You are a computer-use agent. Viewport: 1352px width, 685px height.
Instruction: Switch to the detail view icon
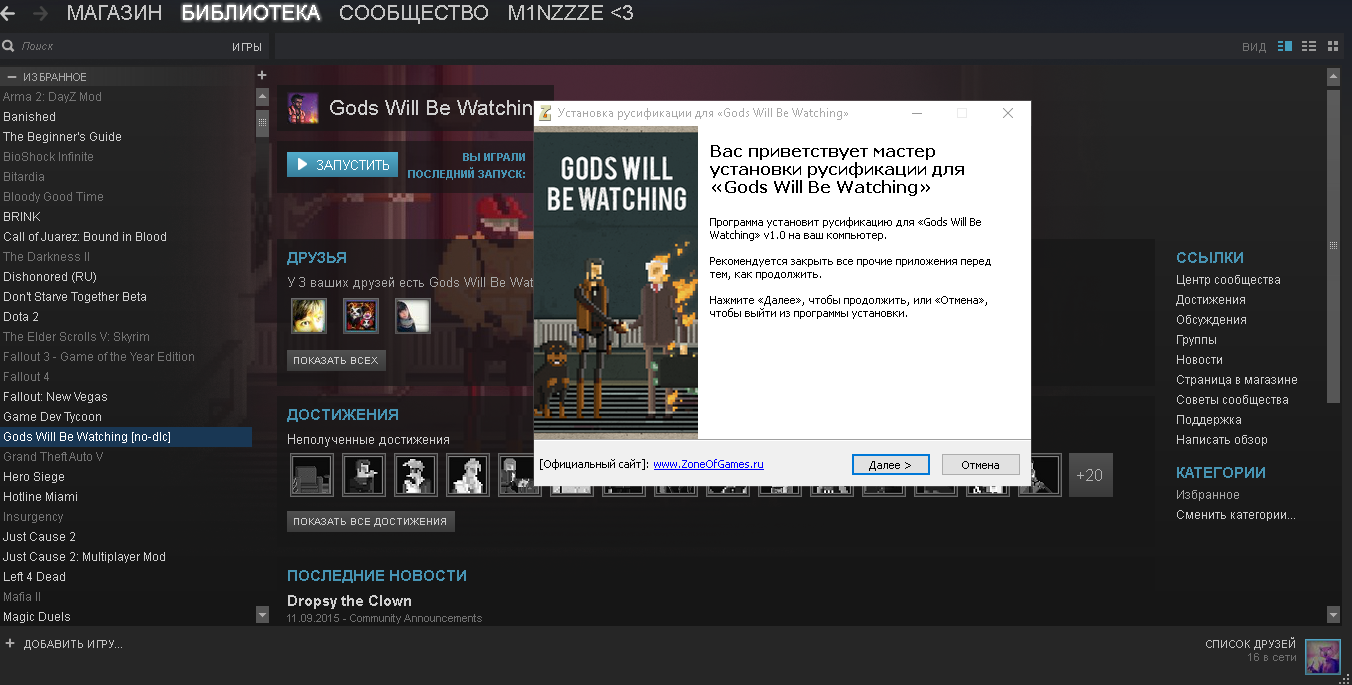[1285, 46]
